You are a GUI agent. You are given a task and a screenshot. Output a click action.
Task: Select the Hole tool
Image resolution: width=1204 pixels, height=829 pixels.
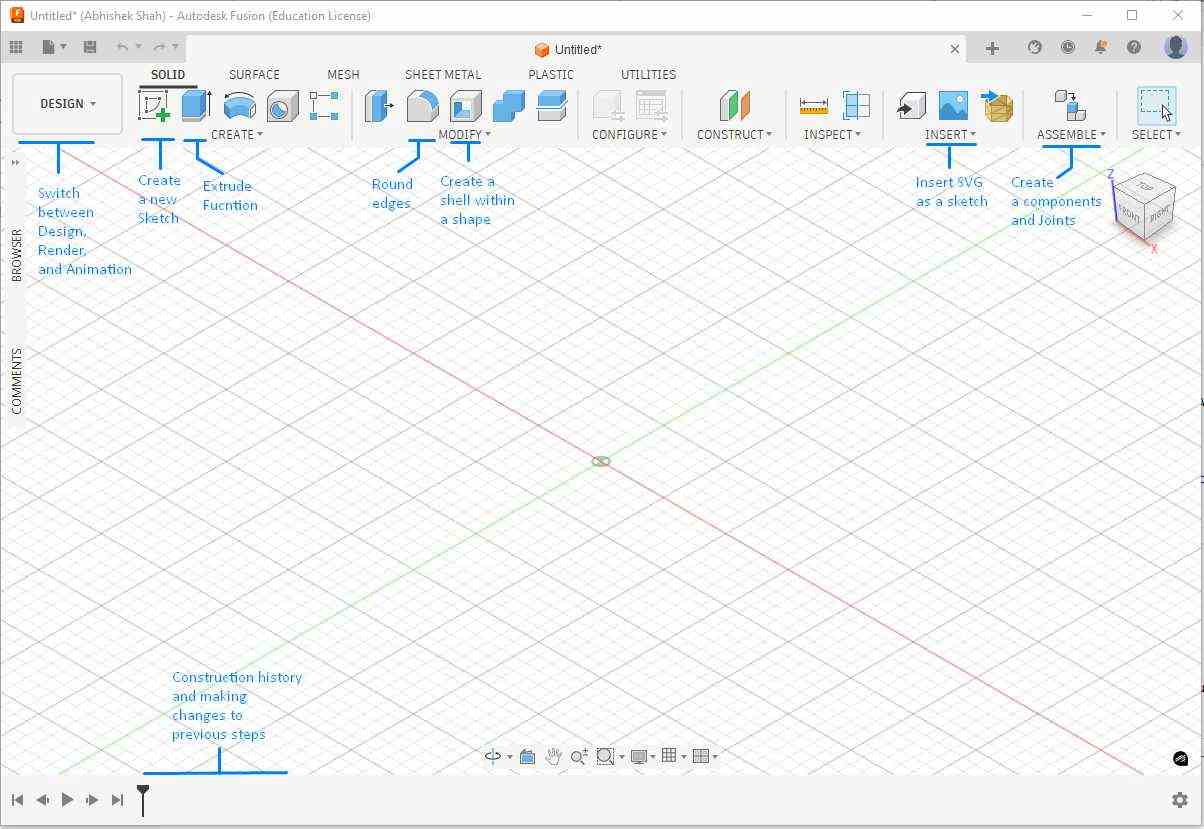click(x=282, y=105)
